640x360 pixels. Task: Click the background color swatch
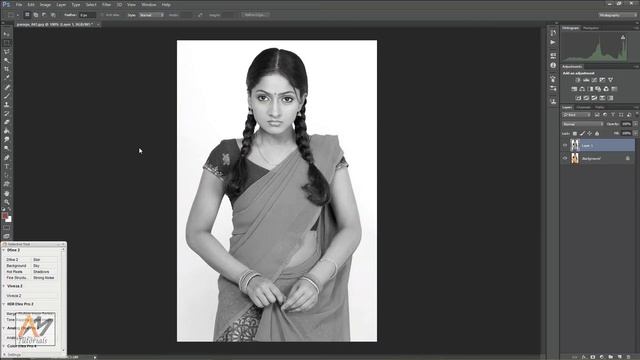pyautogui.click(x=9, y=220)
